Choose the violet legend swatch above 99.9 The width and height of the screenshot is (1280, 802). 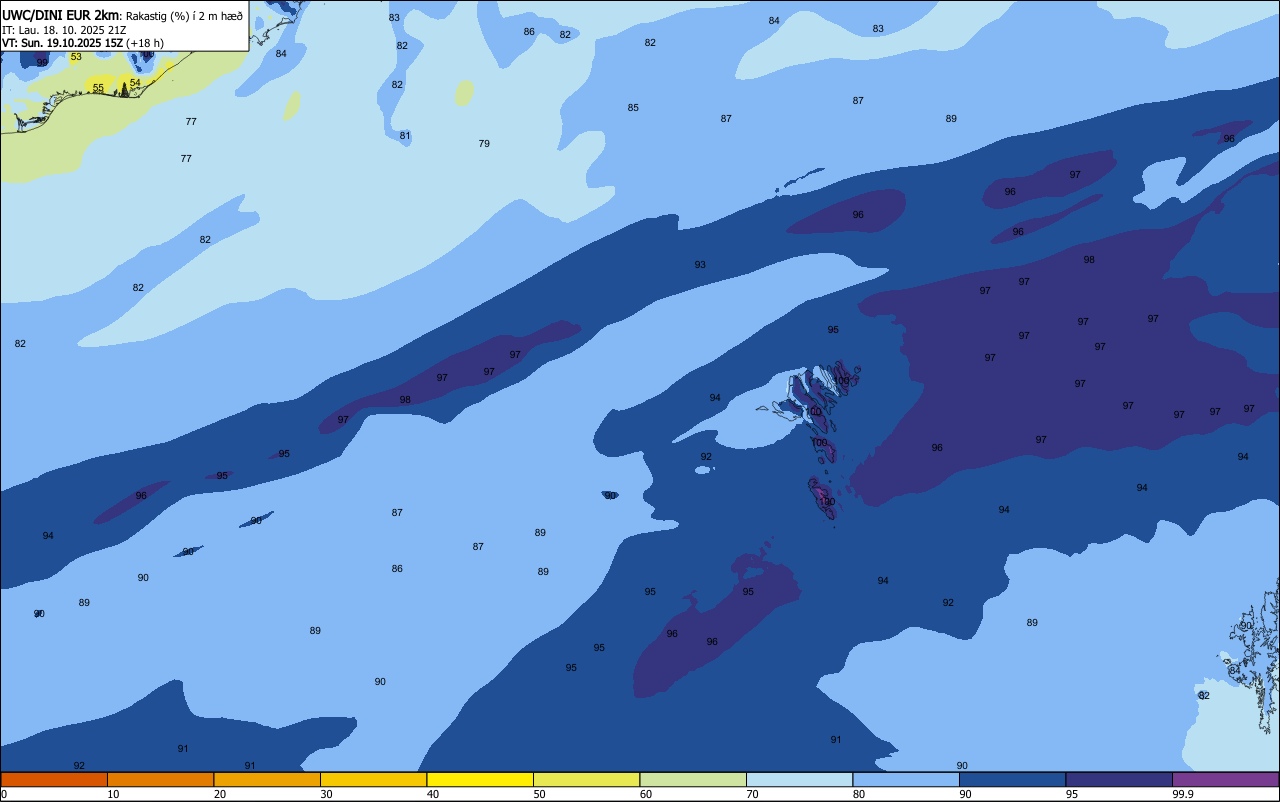click(1225, 779)
